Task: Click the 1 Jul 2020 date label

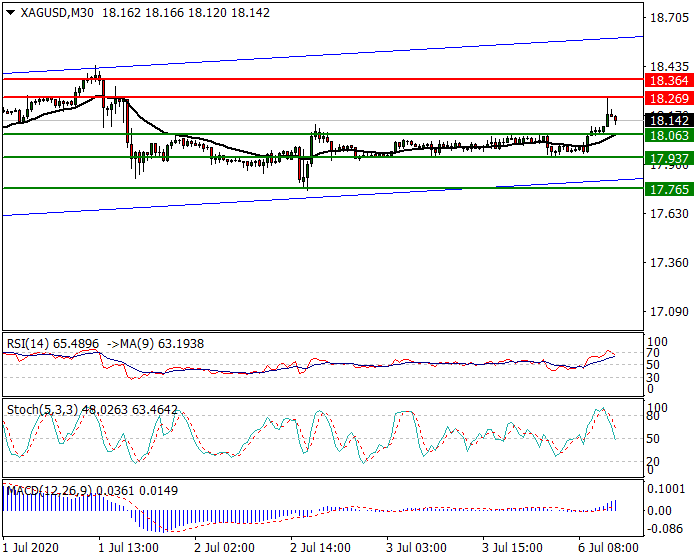Action: [x=30, y=548]
